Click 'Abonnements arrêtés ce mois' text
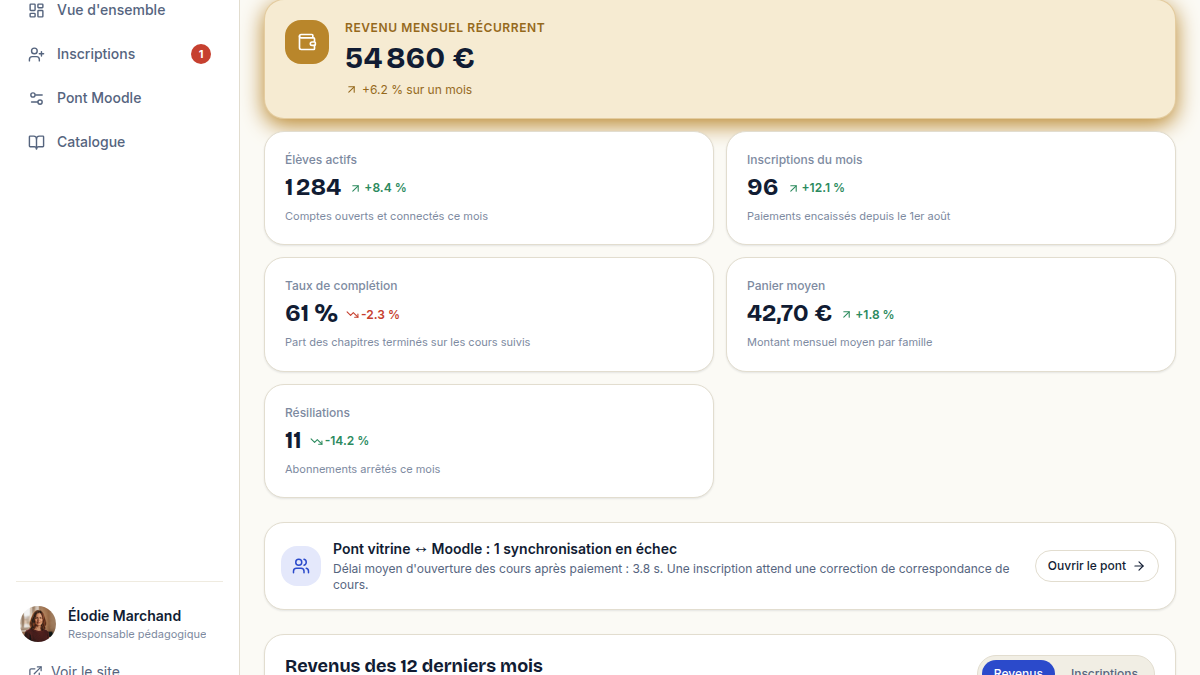Viewport: 1200px width, 675px height. point(362,469)
